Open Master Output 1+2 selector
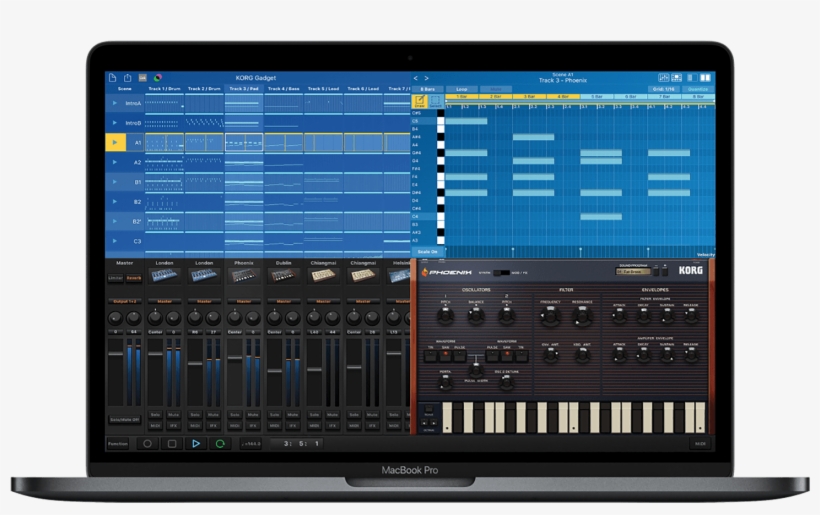The width and height of the screenshot is (820, 515). (x=124, y=302)
